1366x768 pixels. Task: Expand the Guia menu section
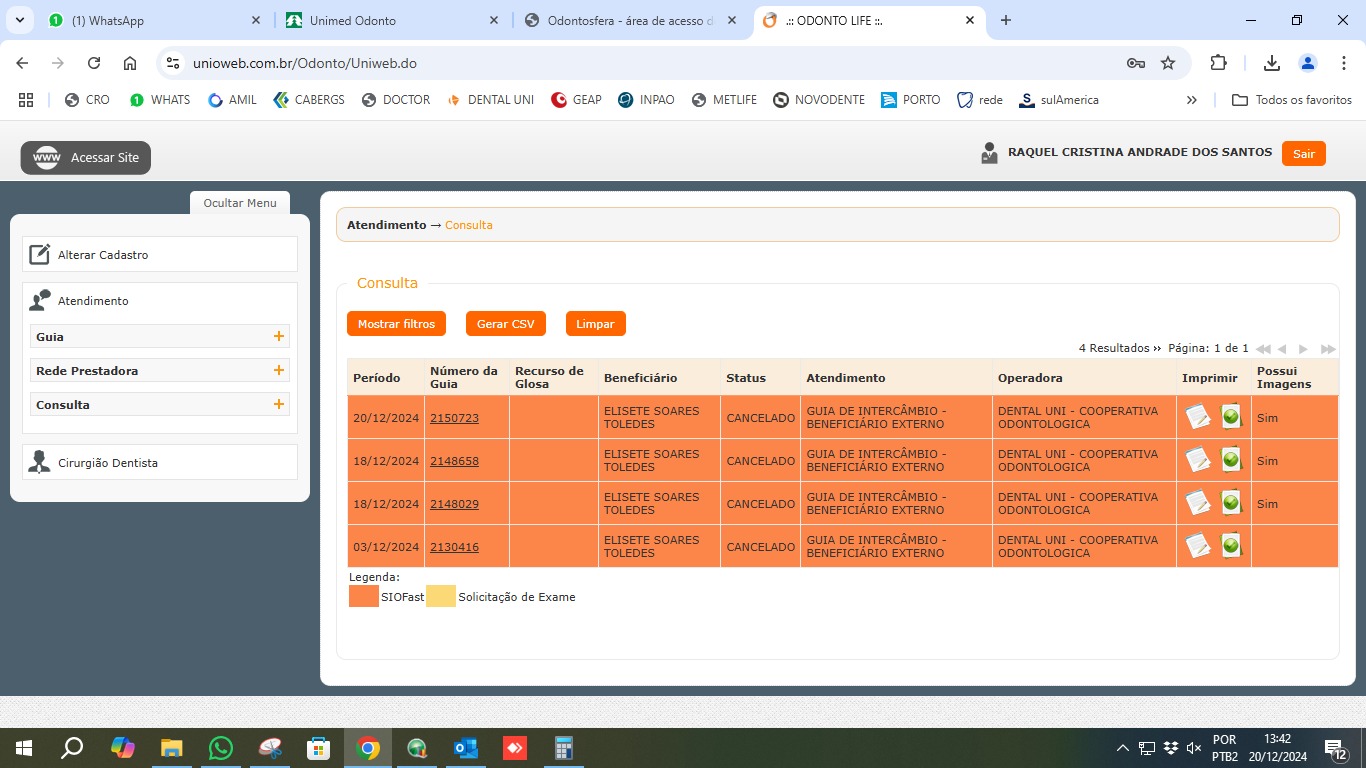click(x=279, y=337)
